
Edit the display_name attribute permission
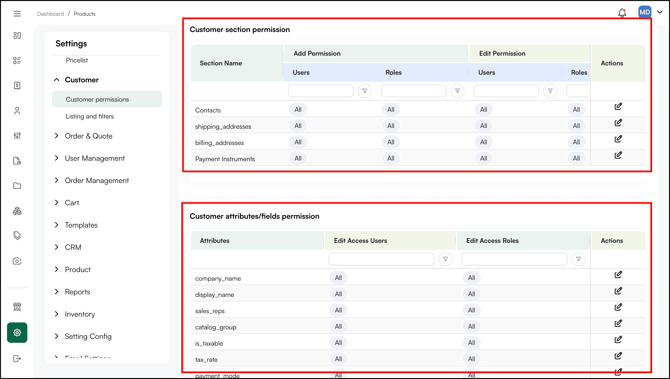click(618, 291)
